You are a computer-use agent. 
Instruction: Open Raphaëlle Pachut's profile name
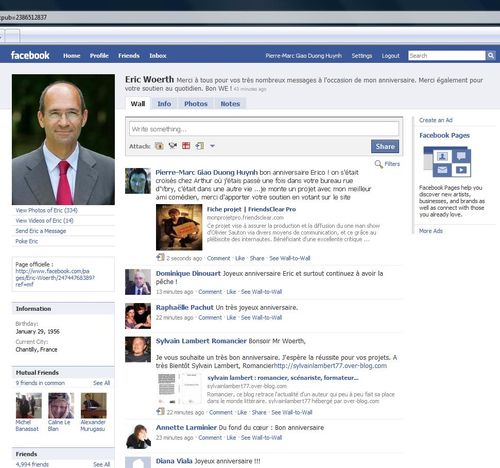(x=185, y=307)
